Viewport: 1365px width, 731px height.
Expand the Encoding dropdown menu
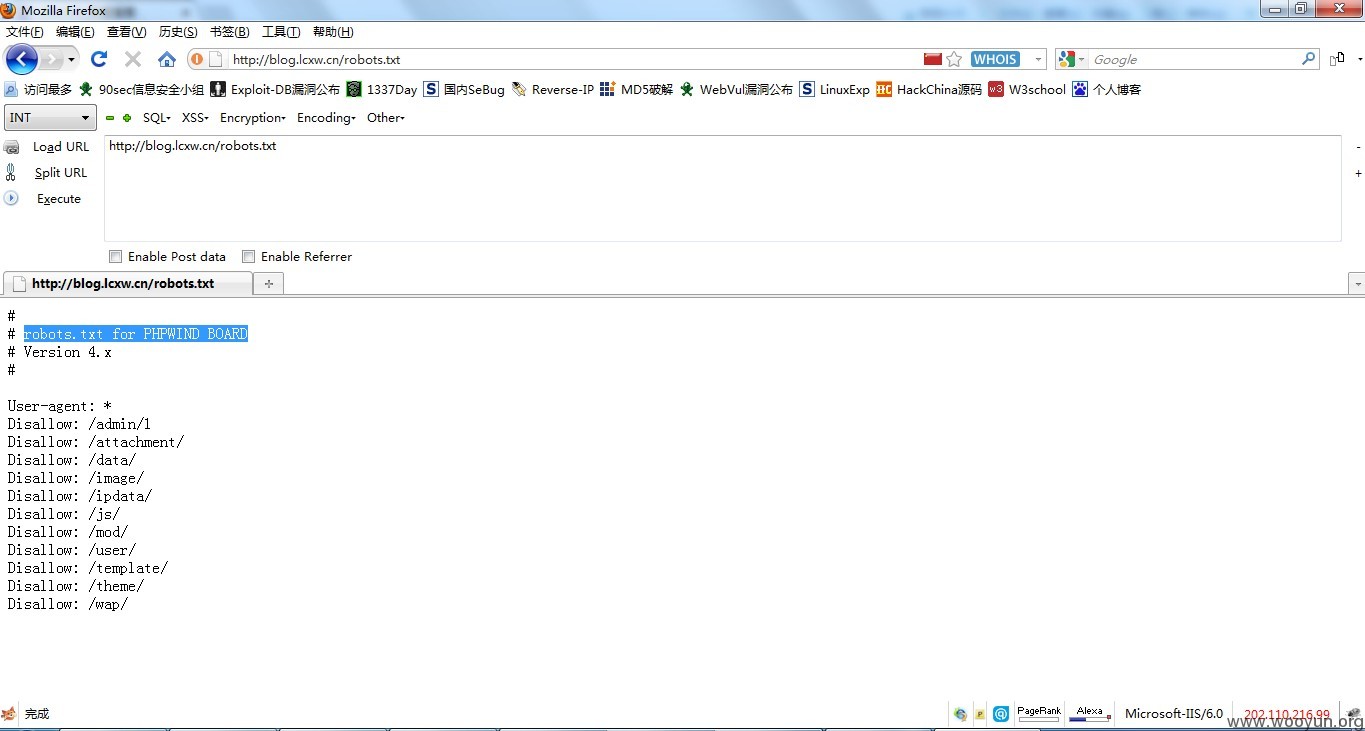click(x=326, y=118)
